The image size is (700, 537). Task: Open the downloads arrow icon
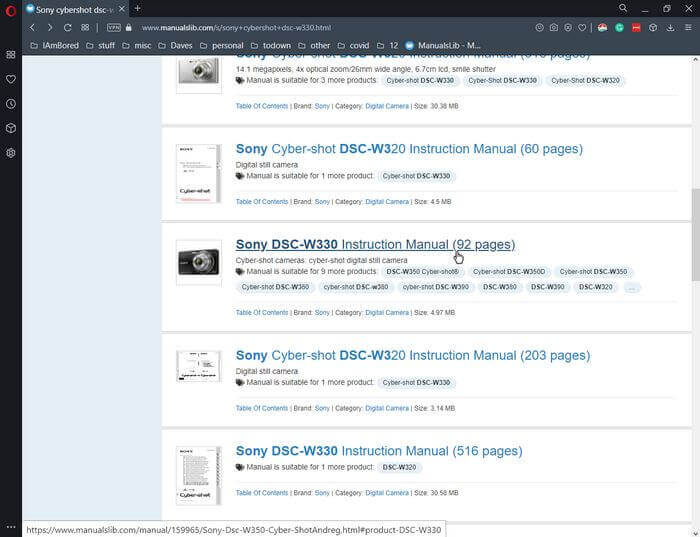click(670, 28)
